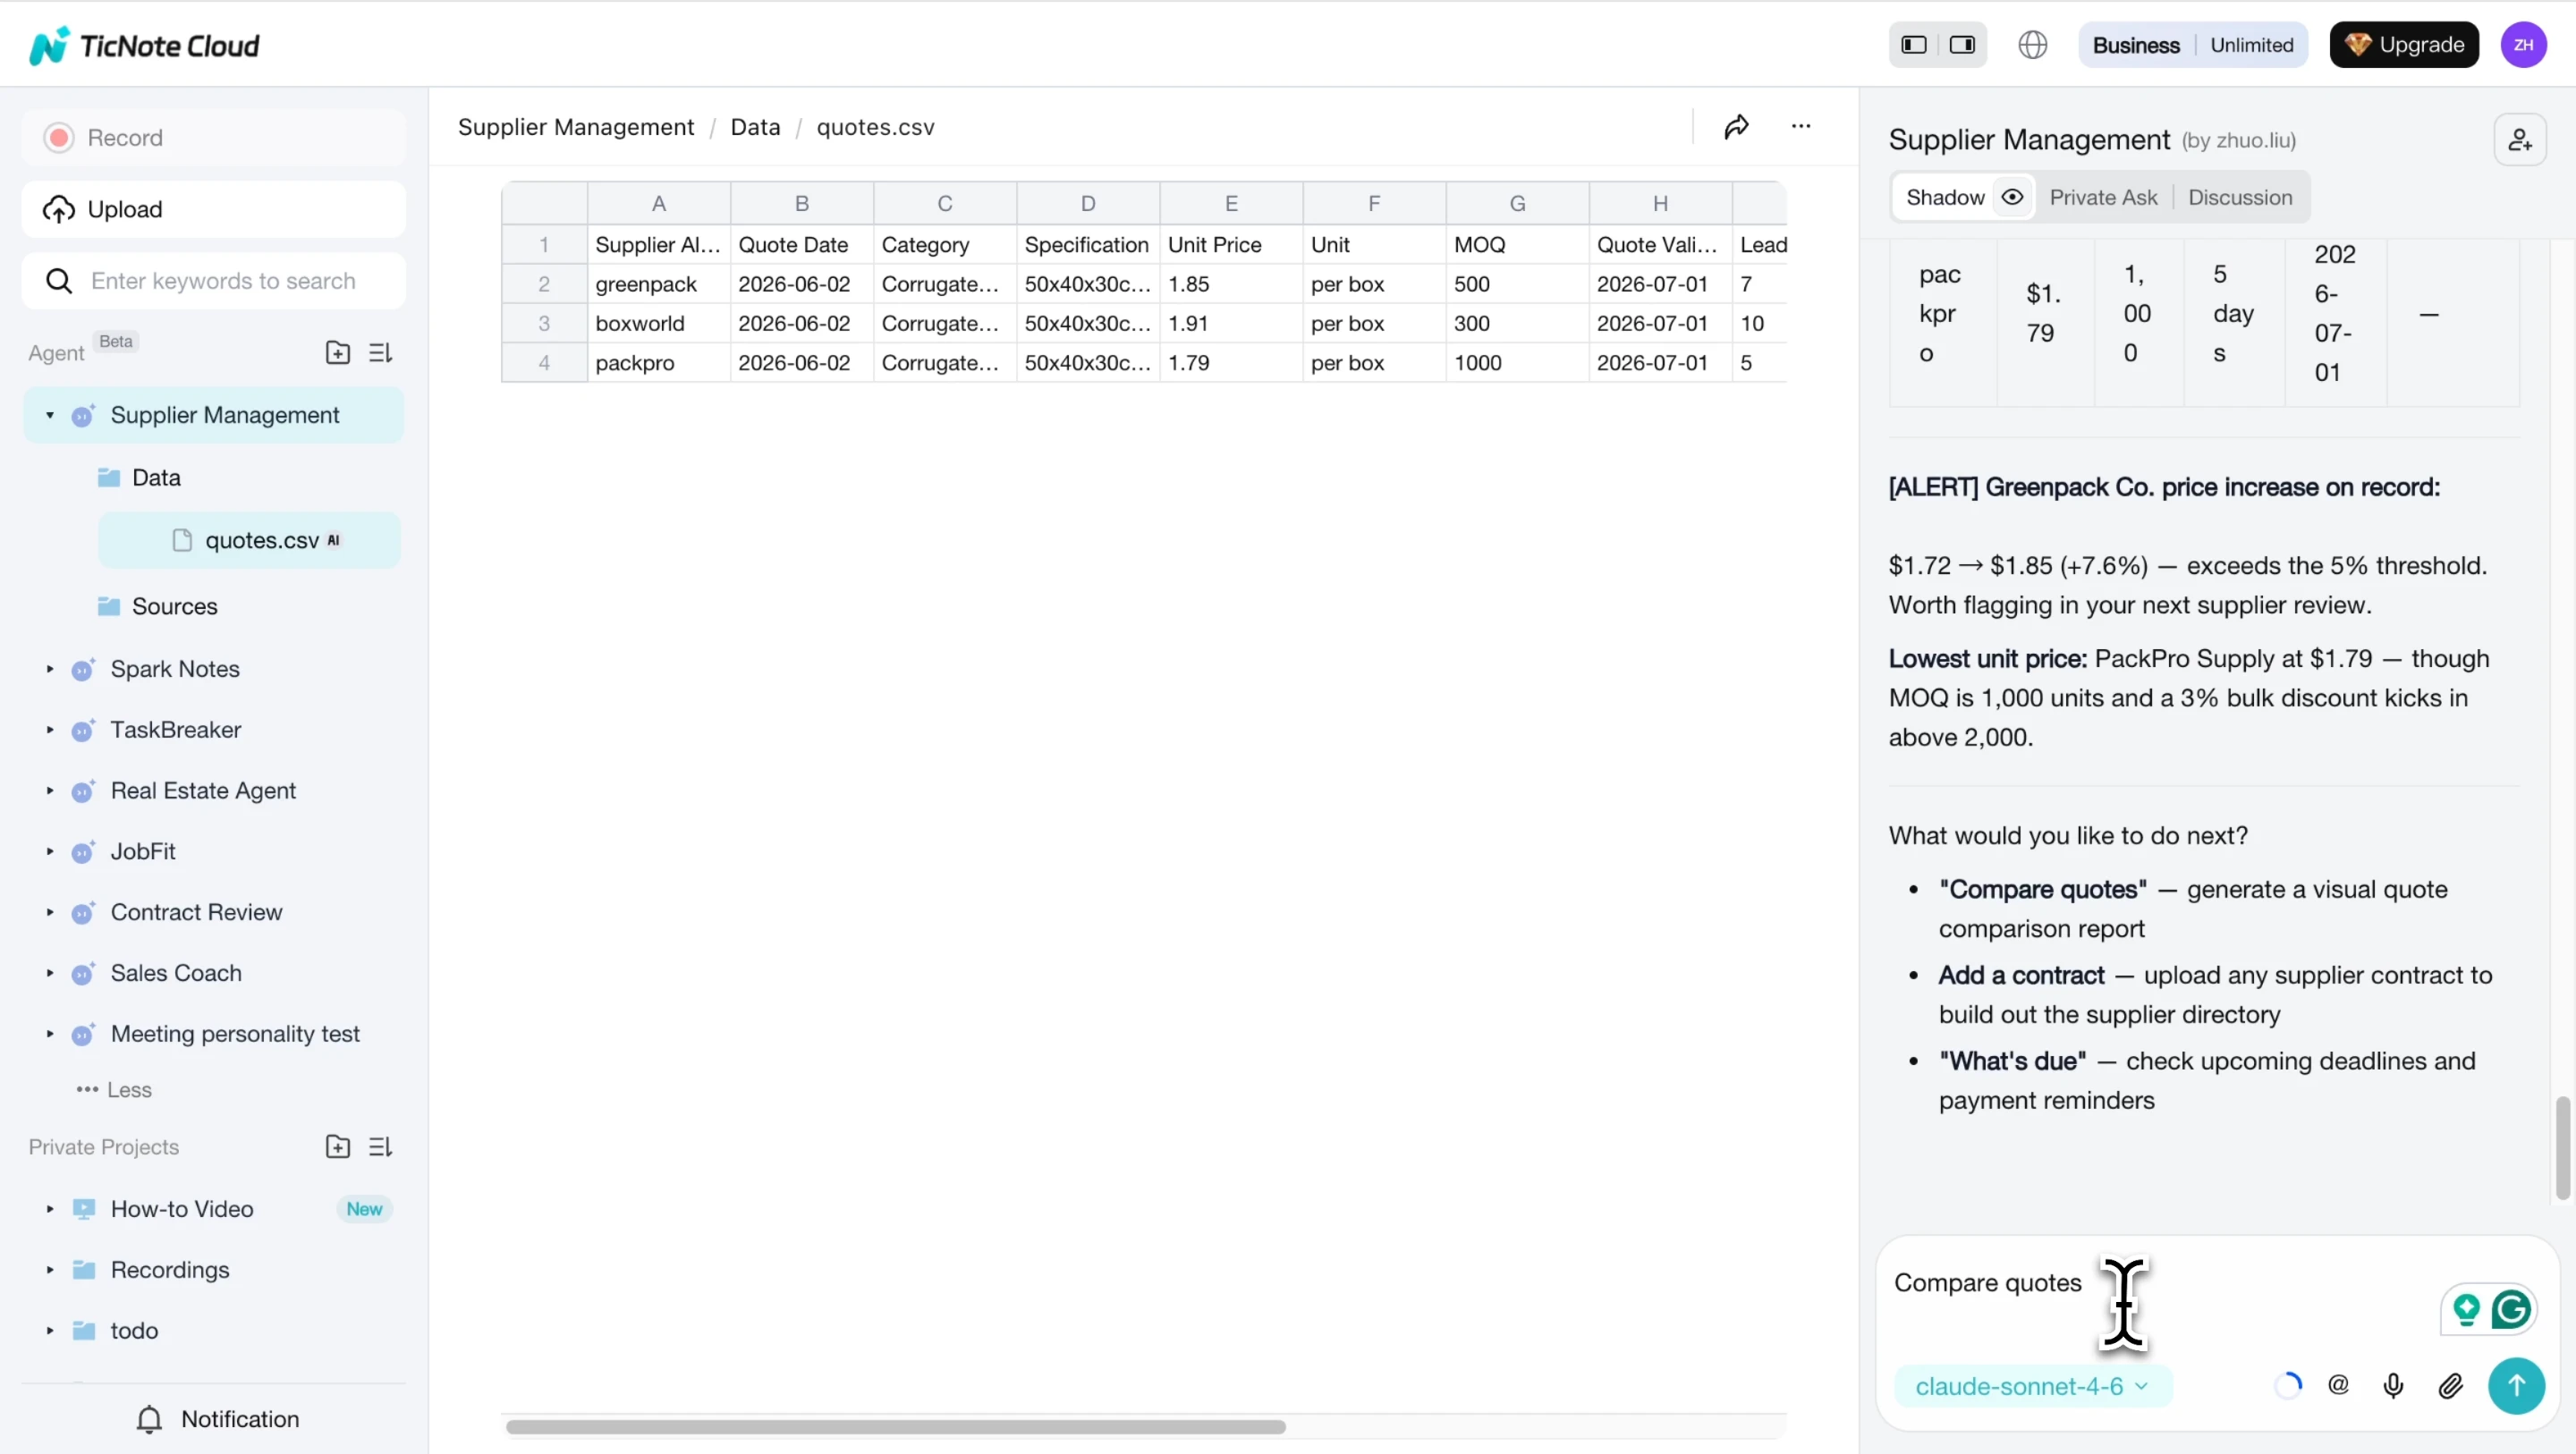Click the loading spinner icon
This screenshot has width=2576, height=1454.
[2288, 1385]
